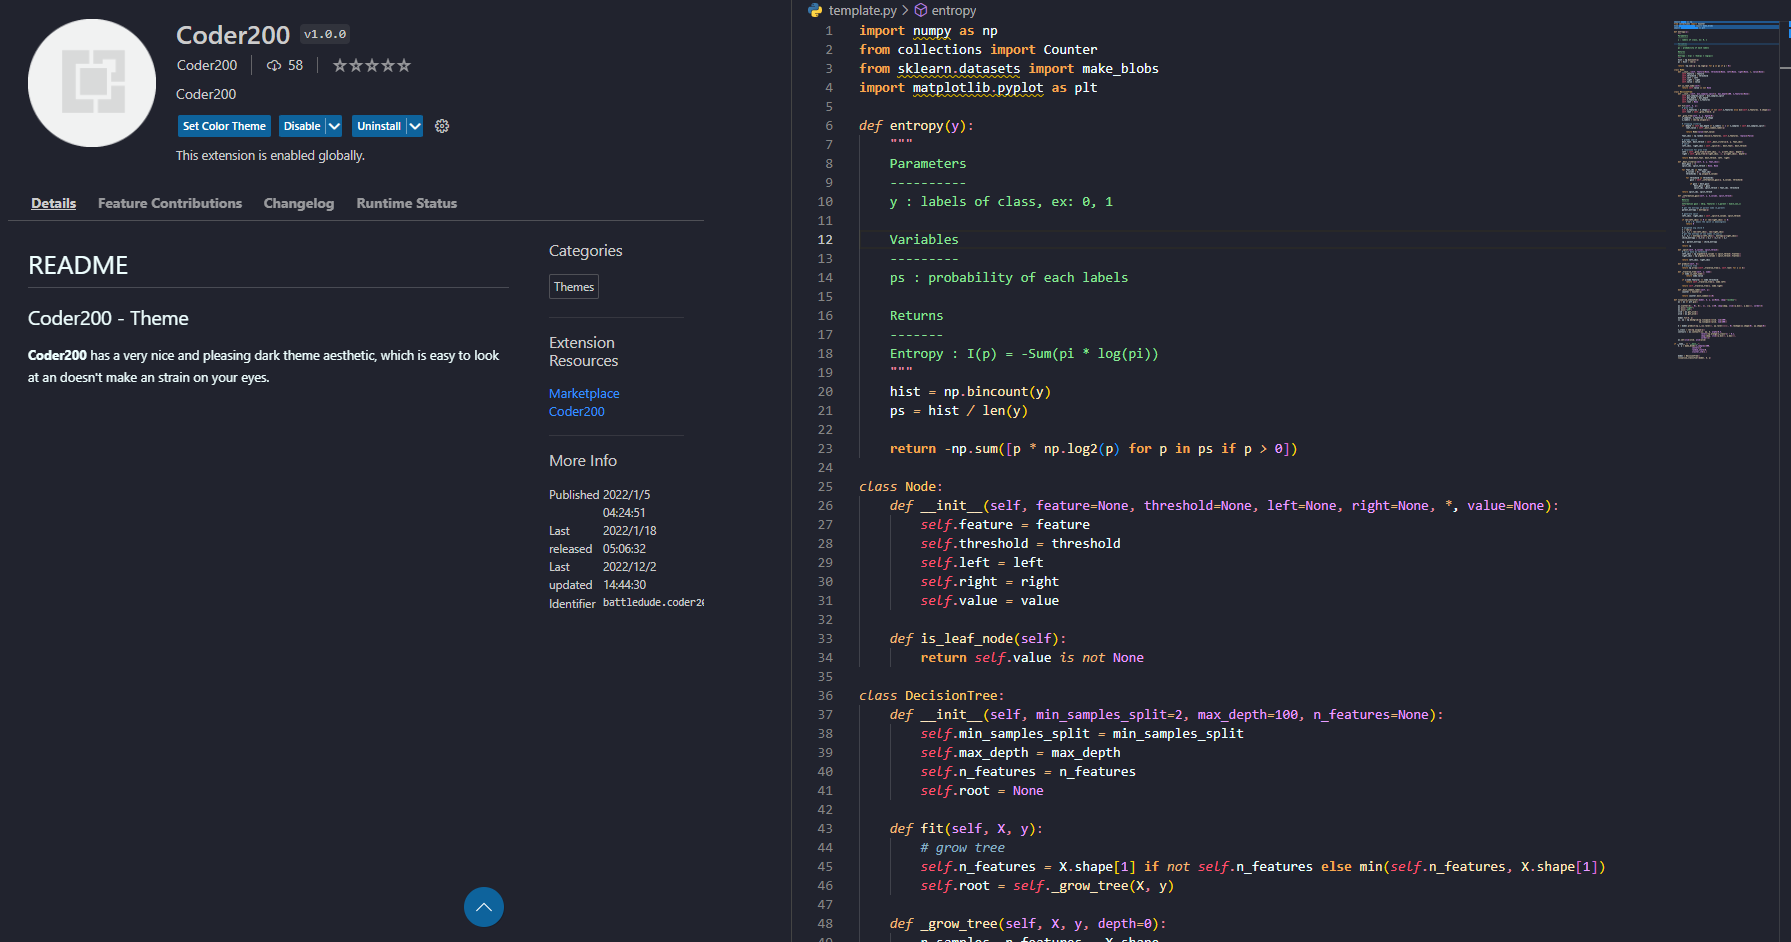Click the template.py breadcrumb item

pos(863,10)
